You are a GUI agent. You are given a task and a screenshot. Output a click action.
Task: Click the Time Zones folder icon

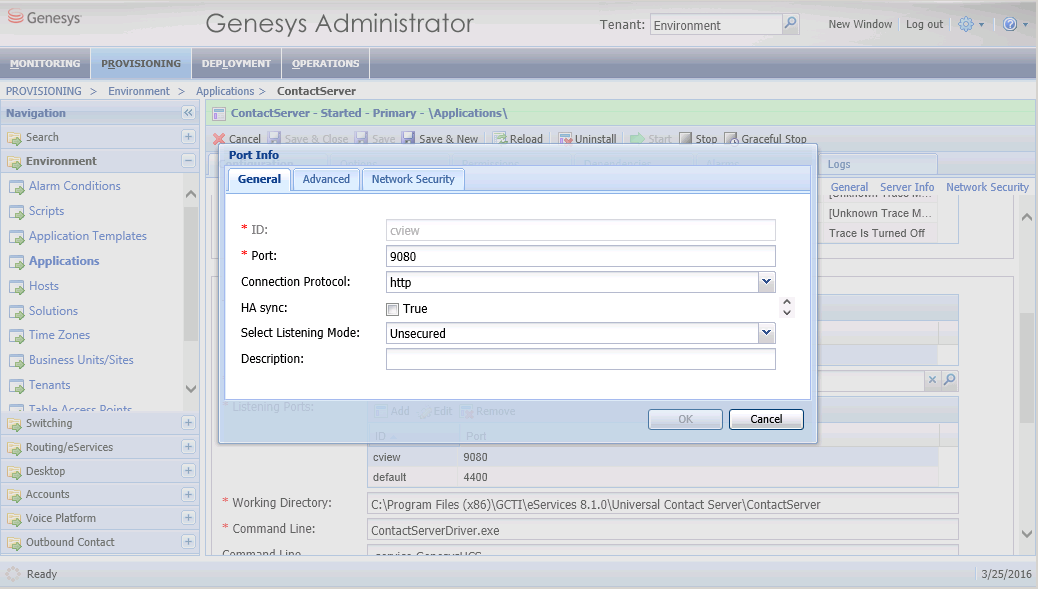tap(17, 336)
